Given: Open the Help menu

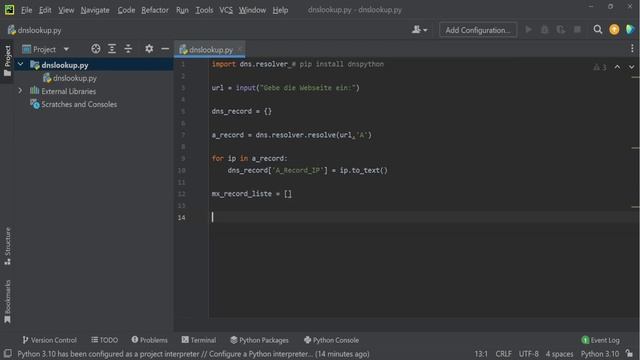Looking at the screenshot, I should pyautogui.click(x=280, y=10).
